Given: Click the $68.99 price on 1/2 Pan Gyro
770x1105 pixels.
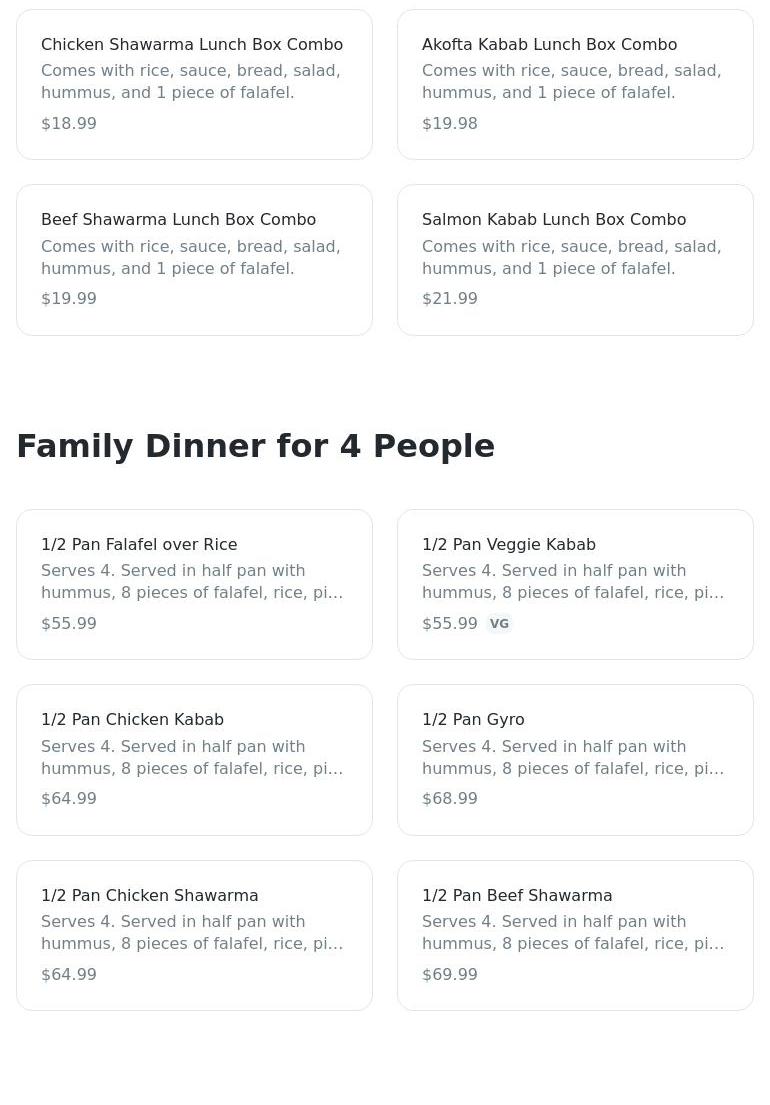Looking at the screenshot, I should (x=450, y=799).
